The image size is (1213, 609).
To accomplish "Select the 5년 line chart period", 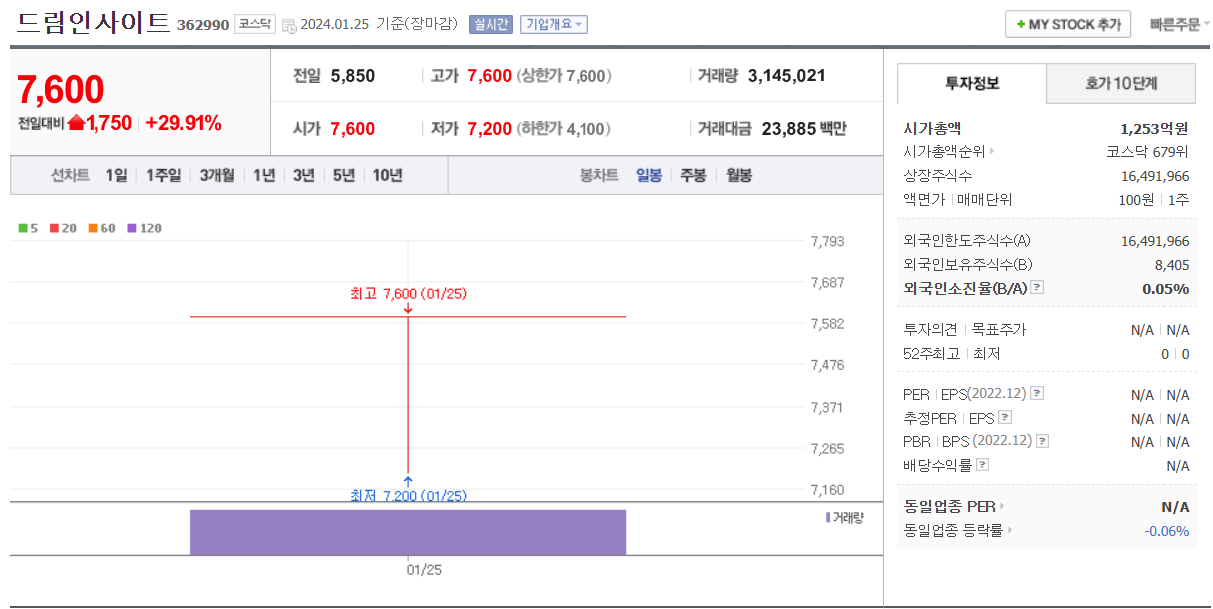I will [x=343, y=175].
